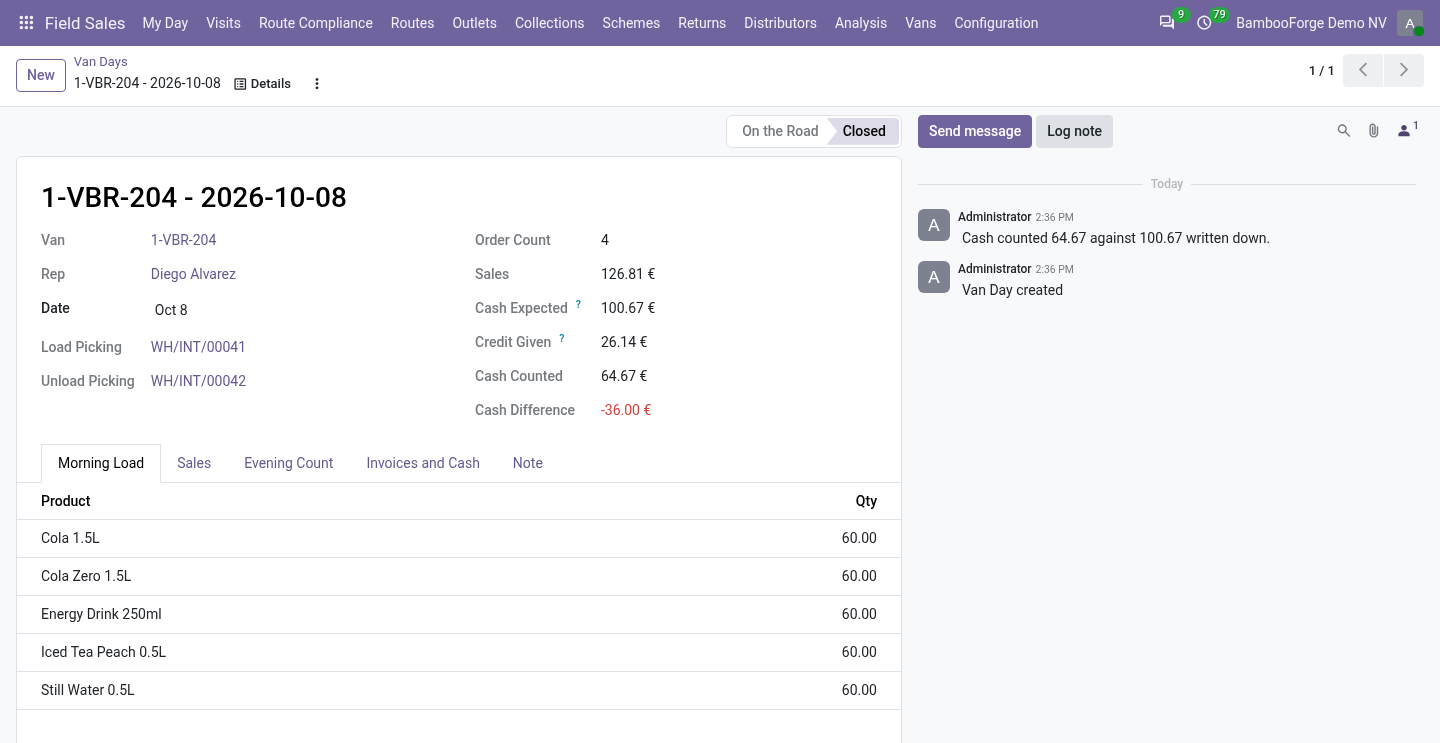
Task: Open the Van Days breadcrumb link
Action: (101, 62)
